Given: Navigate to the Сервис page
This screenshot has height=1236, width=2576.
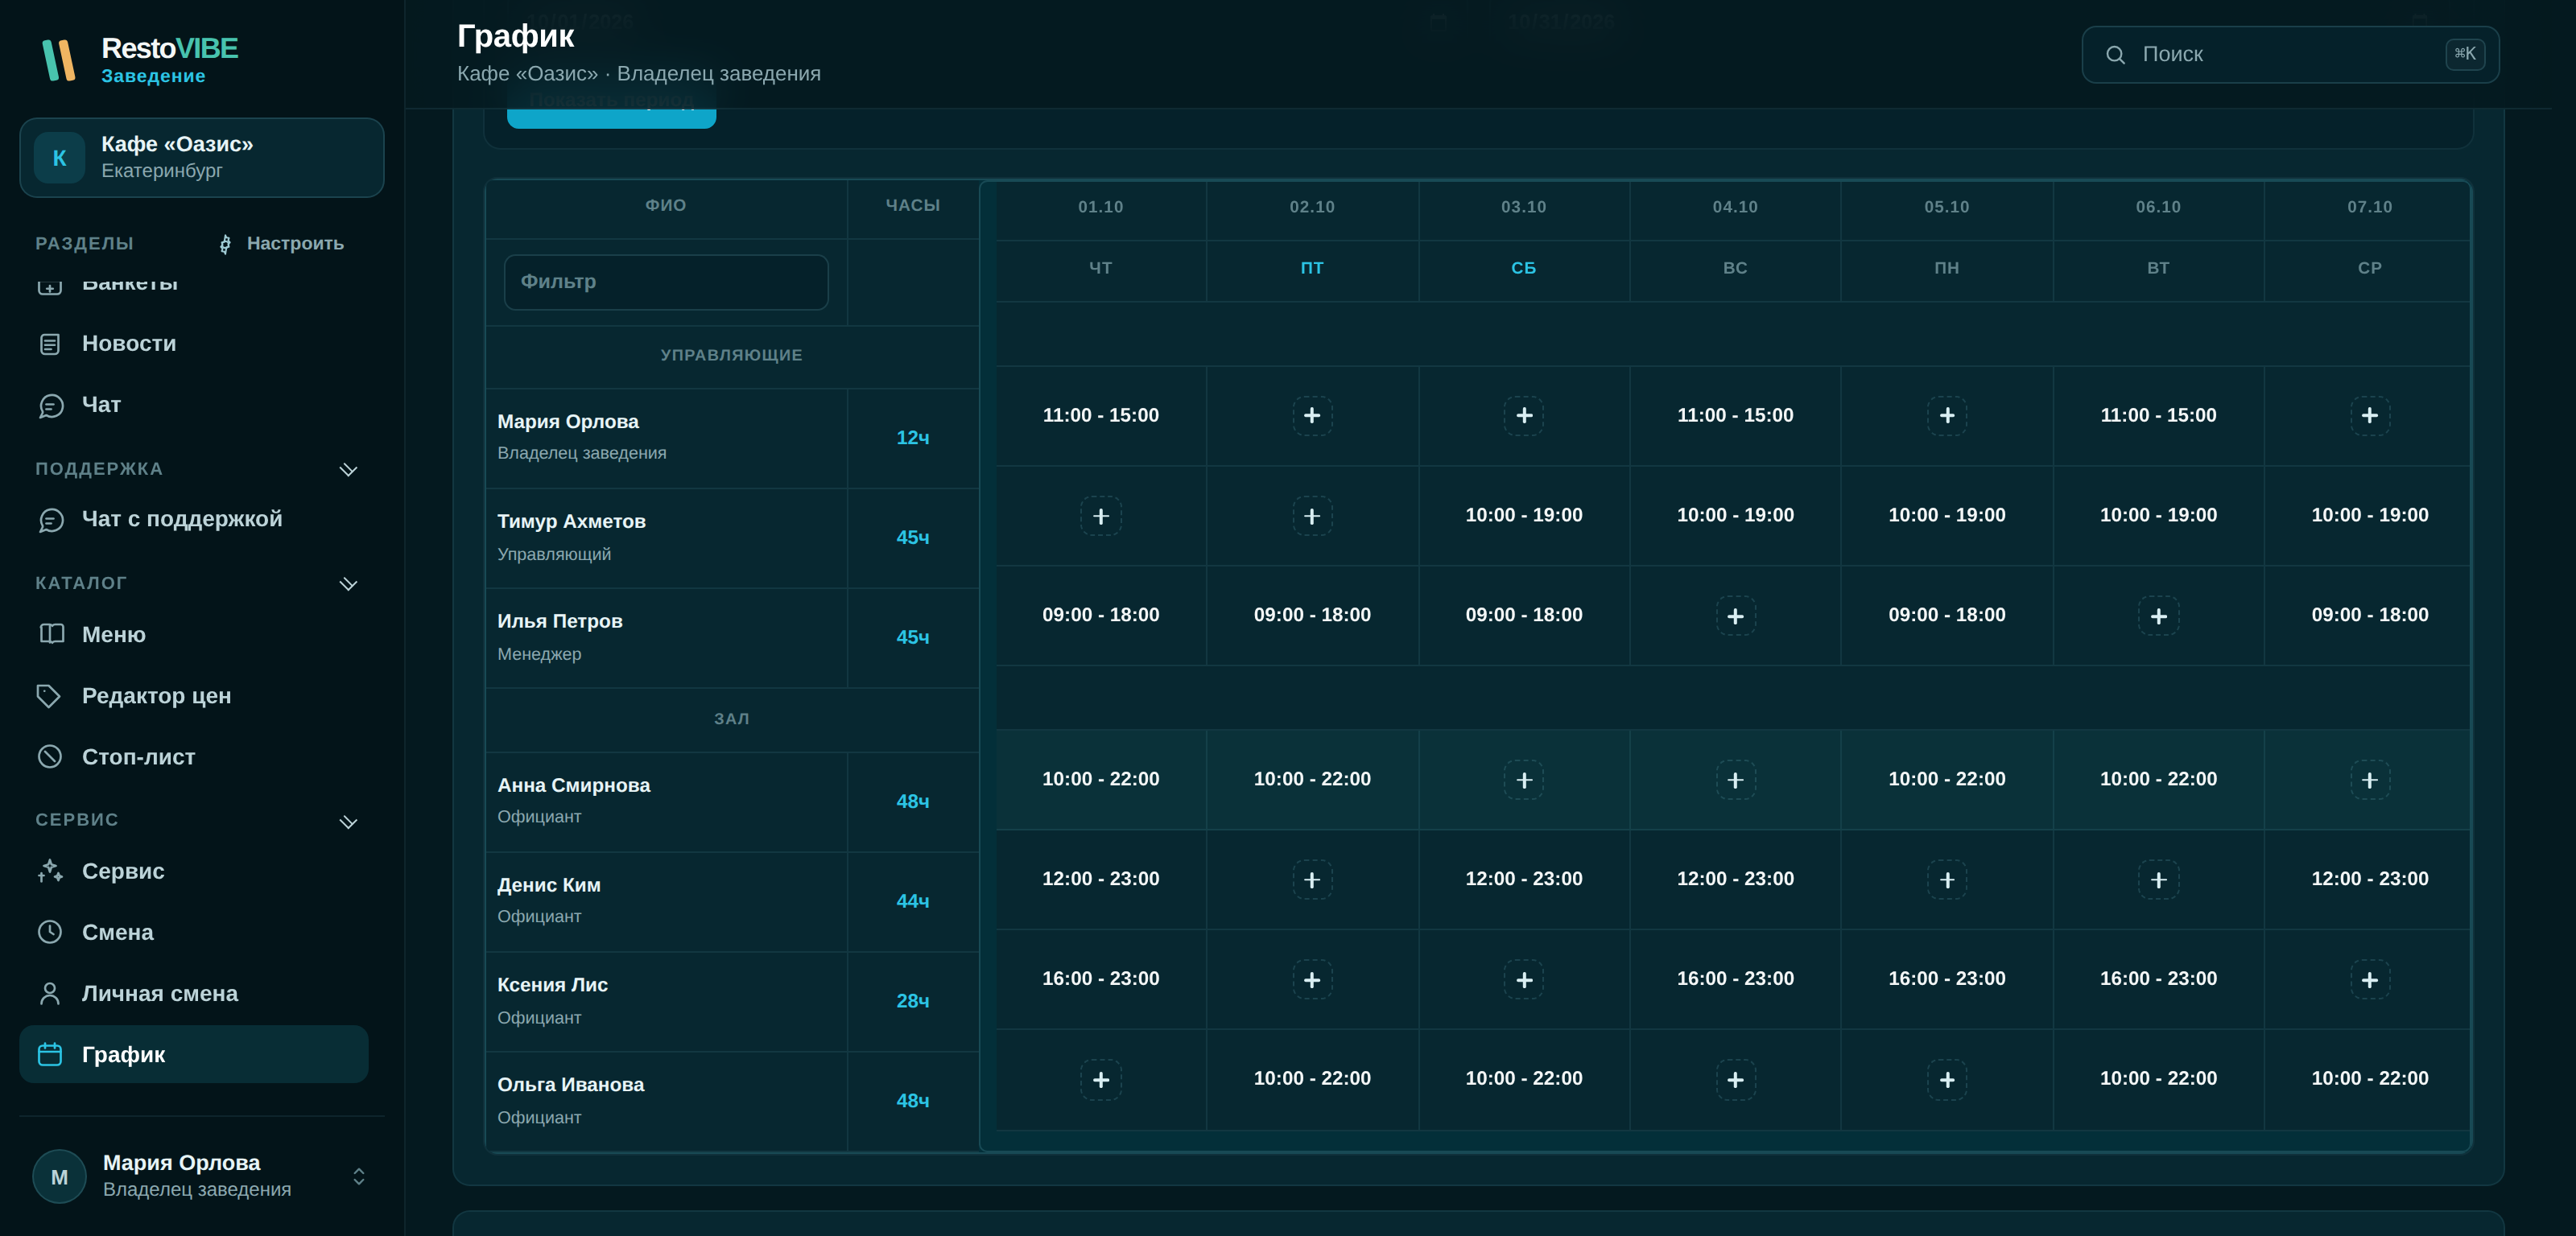Looking at the screenshot, I should coord(194,871).
